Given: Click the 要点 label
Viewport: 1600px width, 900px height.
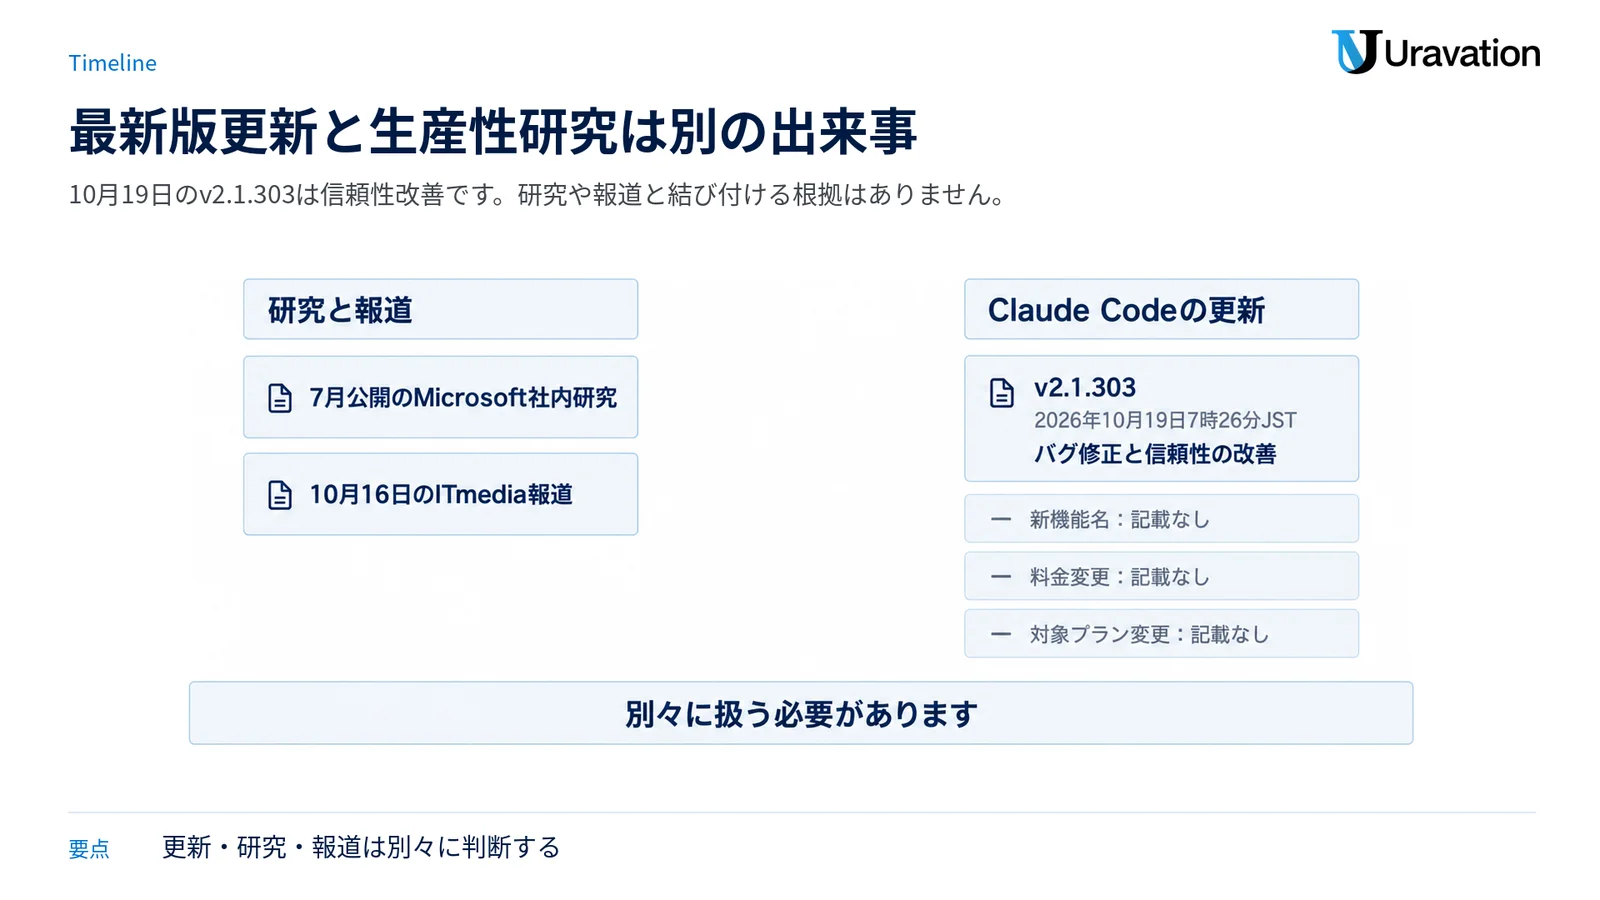Looking at the screenshot, I should (x=89, y=849).
